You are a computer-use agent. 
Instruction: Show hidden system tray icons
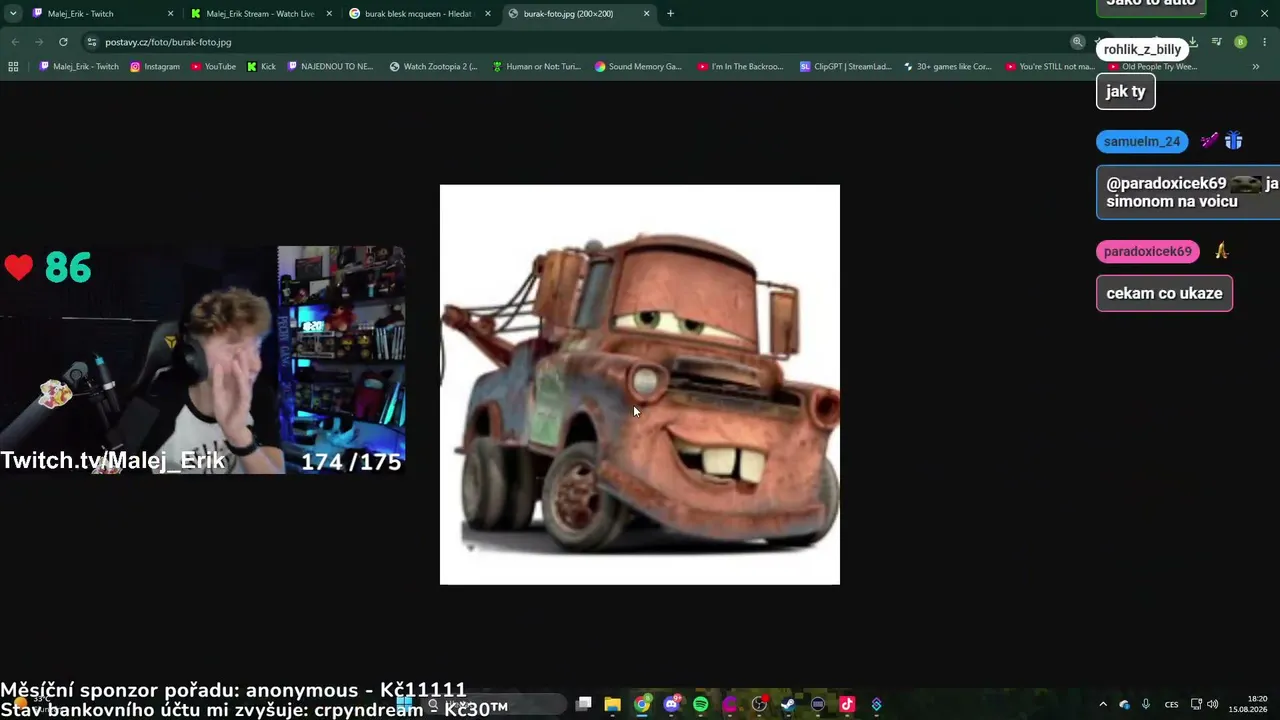pyautogui.click(x=1103, y=704)
